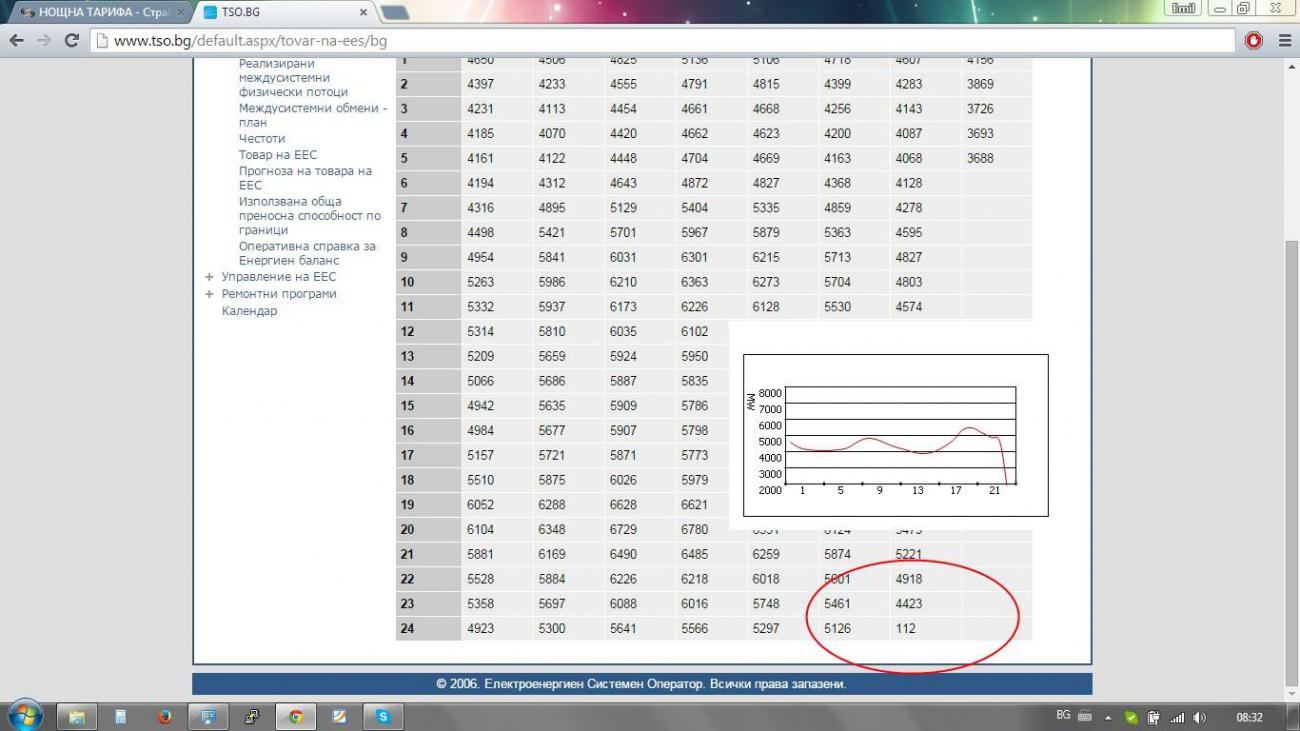Click the cell value 5461
Viewport: 1300px width, 731px height.
(x=838, y=604)
